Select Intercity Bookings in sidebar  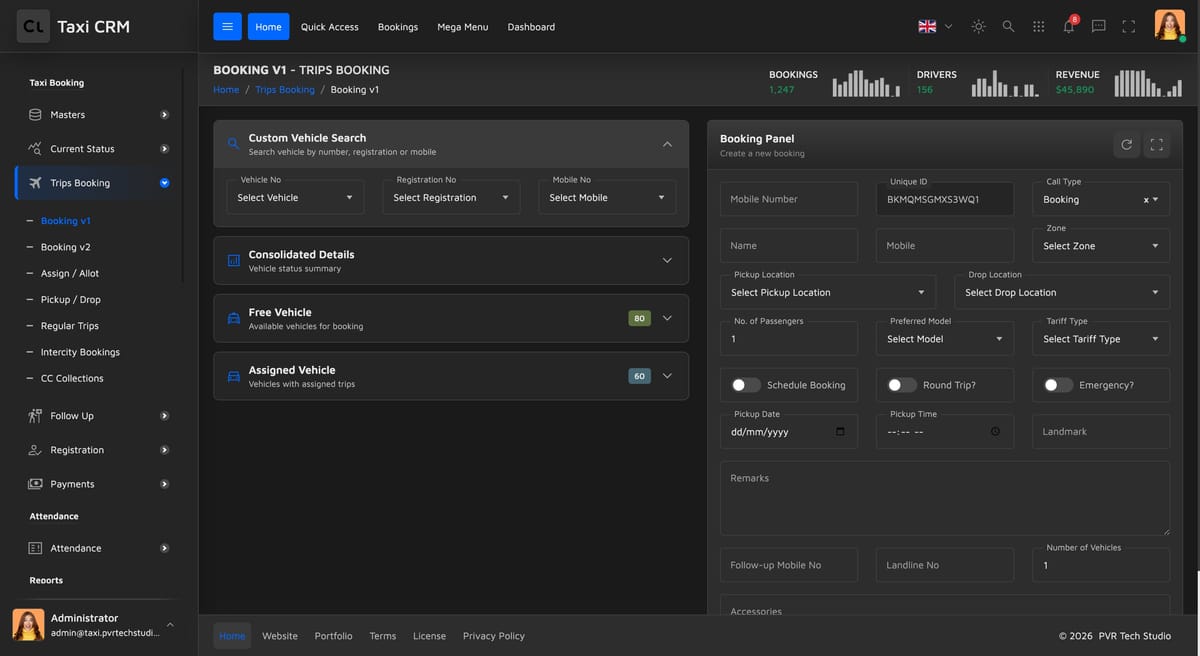pos(80,352)
